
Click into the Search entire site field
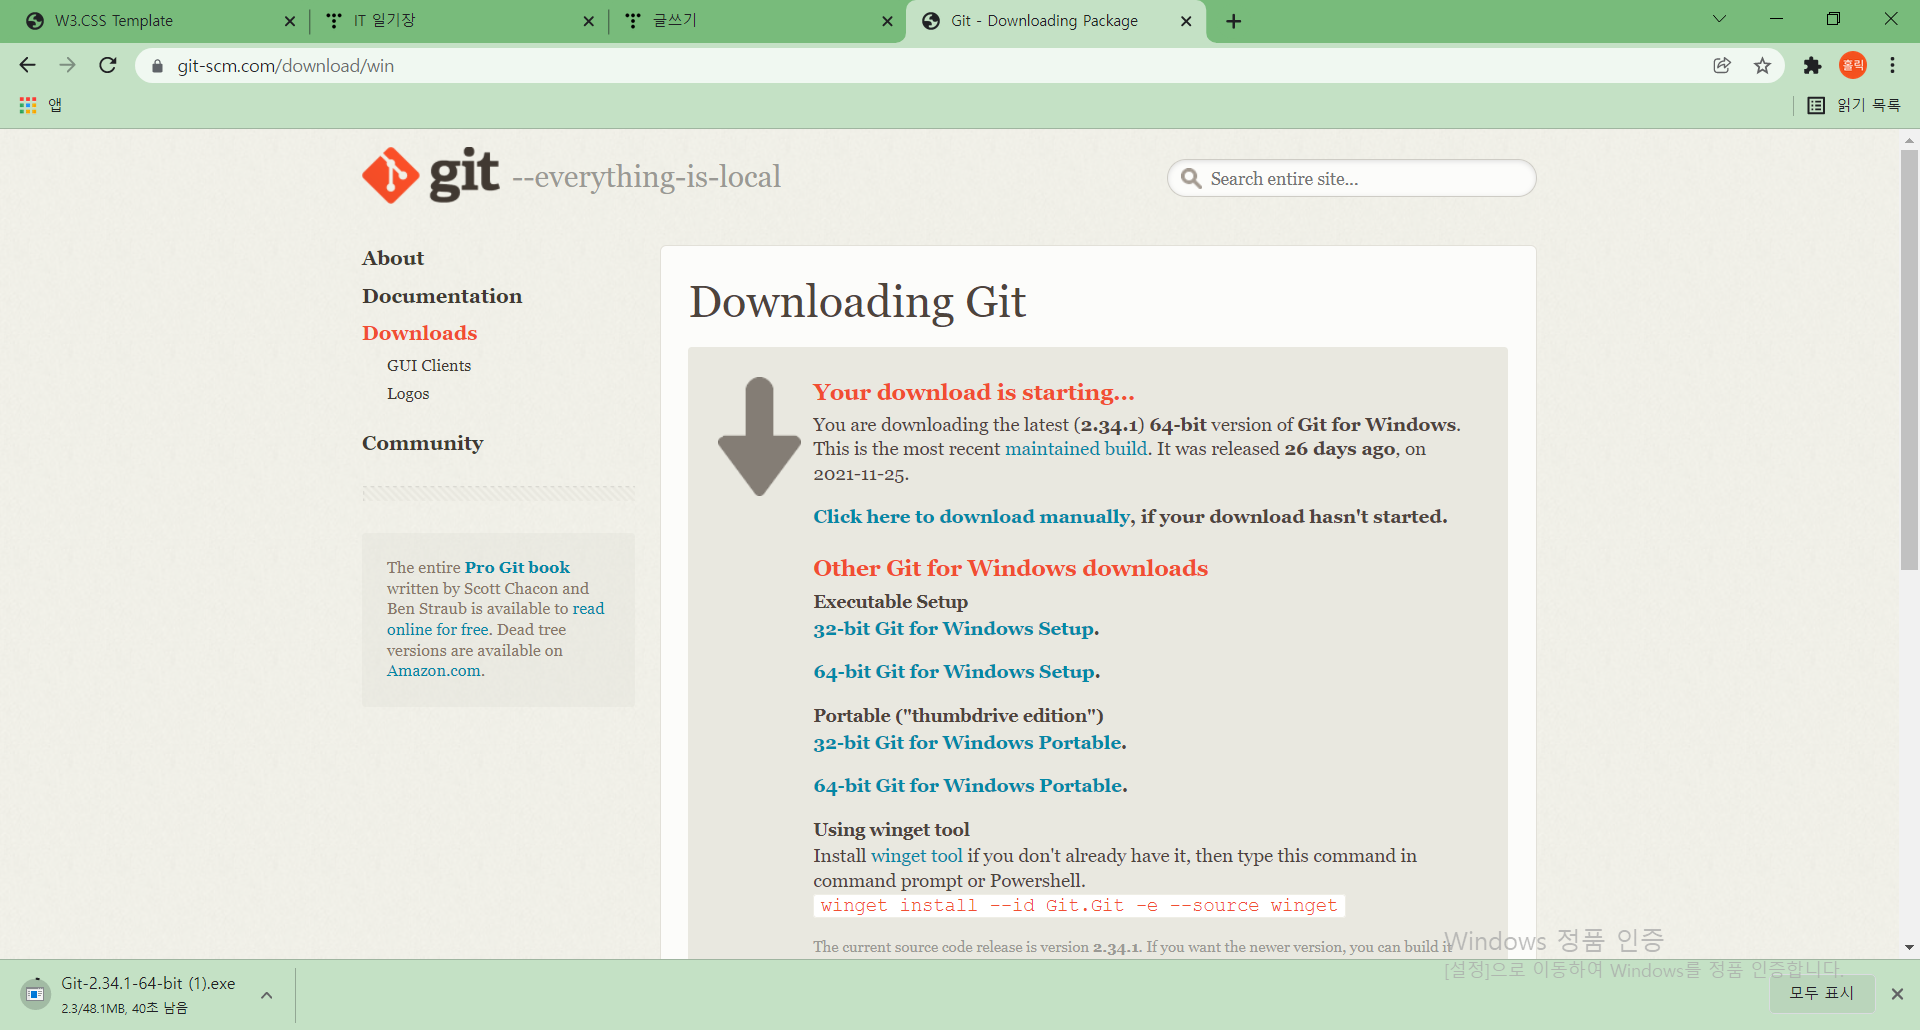point(1351,179)
